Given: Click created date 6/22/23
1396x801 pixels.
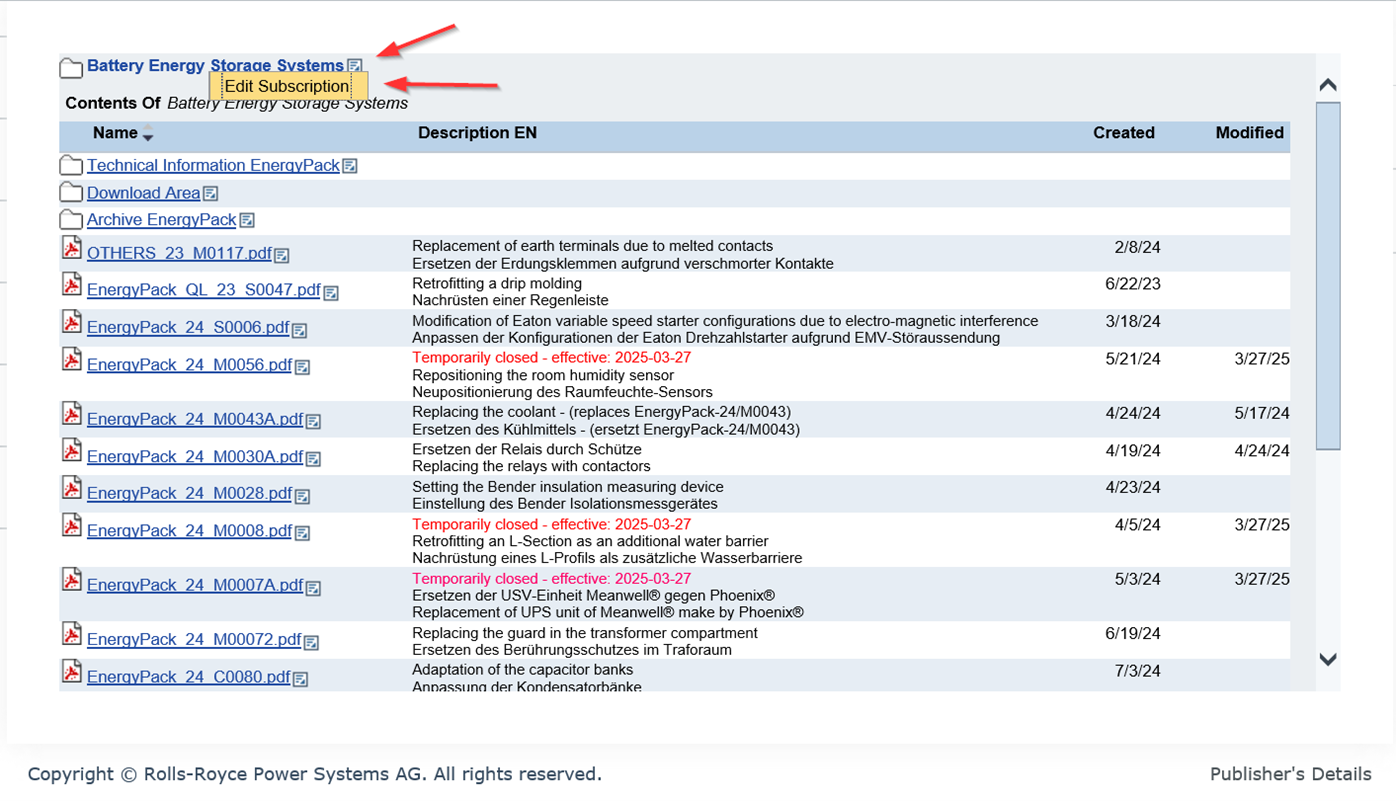Looking at the screenshot, I should click(x=1133, y=284).
